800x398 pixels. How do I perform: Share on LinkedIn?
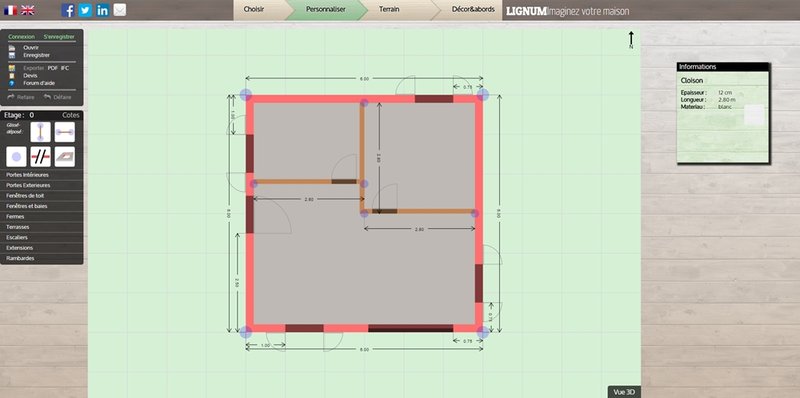click(103, 10)
